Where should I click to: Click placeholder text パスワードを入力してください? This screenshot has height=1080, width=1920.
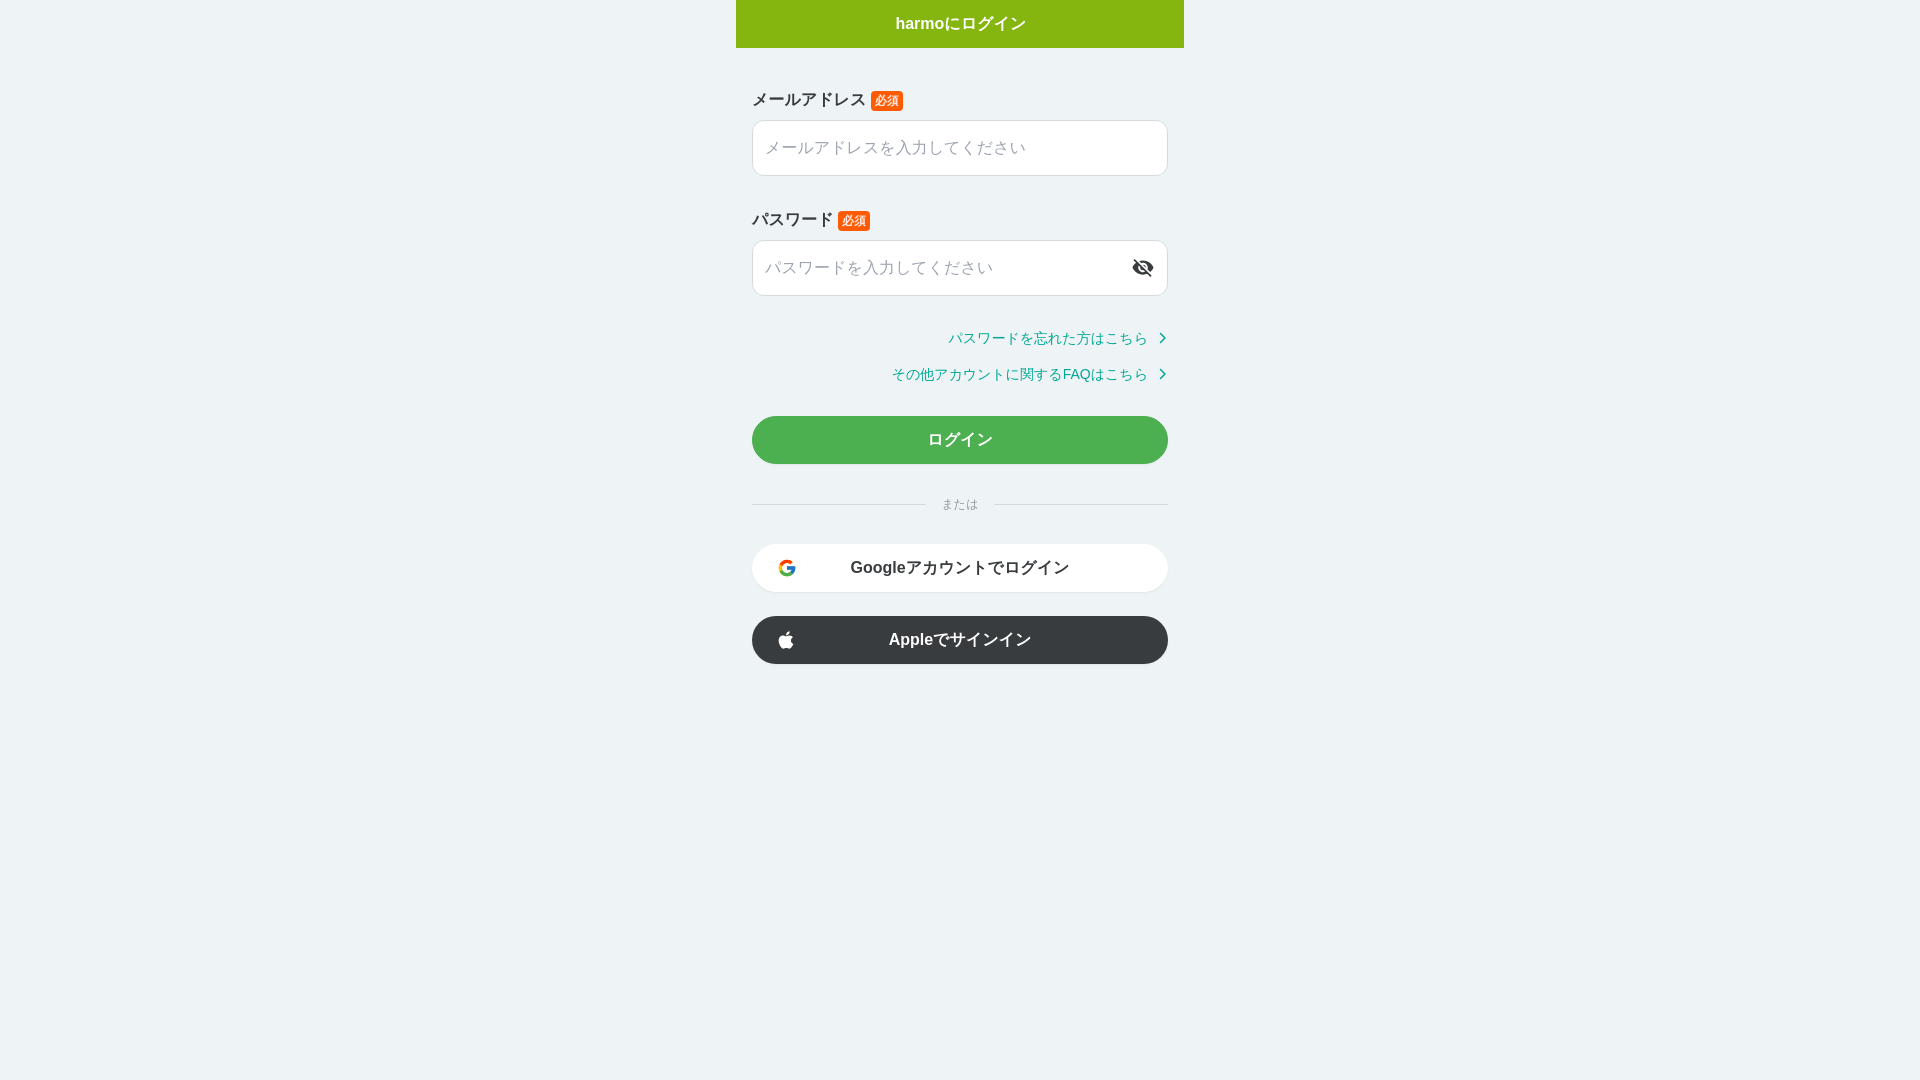[879, 268]
